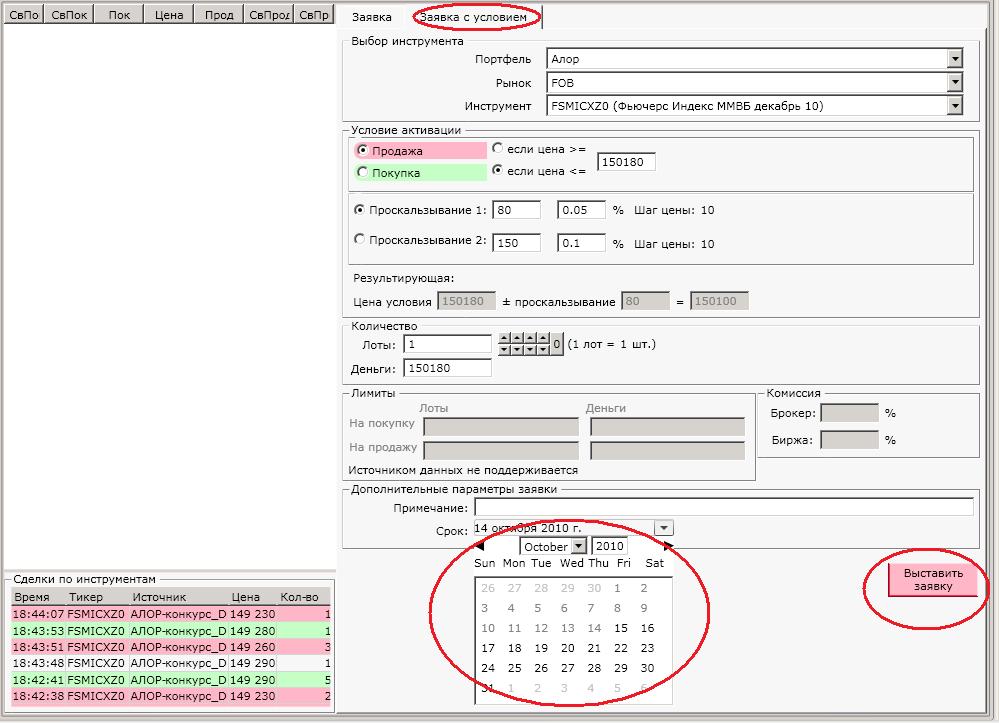Viewport: 999px width, 723px height.
Task: Select October 20 in the calendar
Action: 567,648
